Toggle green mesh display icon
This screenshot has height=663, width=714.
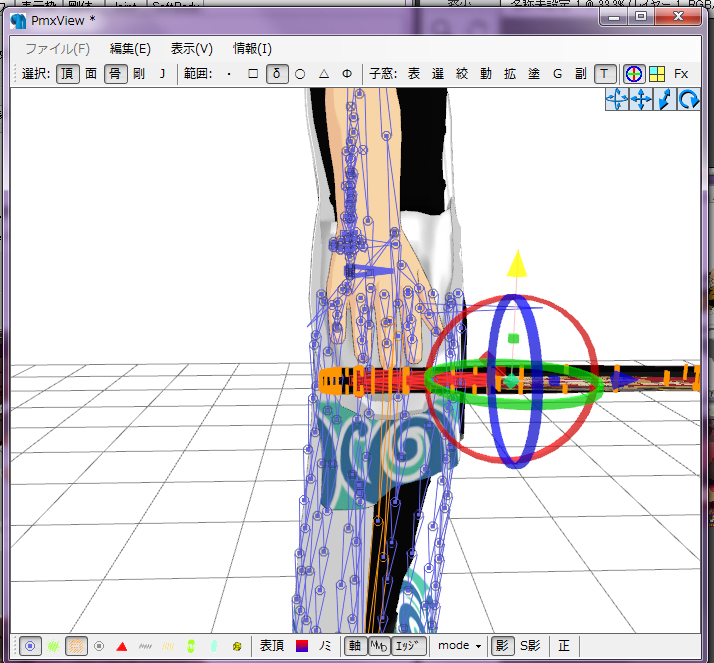[x=53, y=646]
